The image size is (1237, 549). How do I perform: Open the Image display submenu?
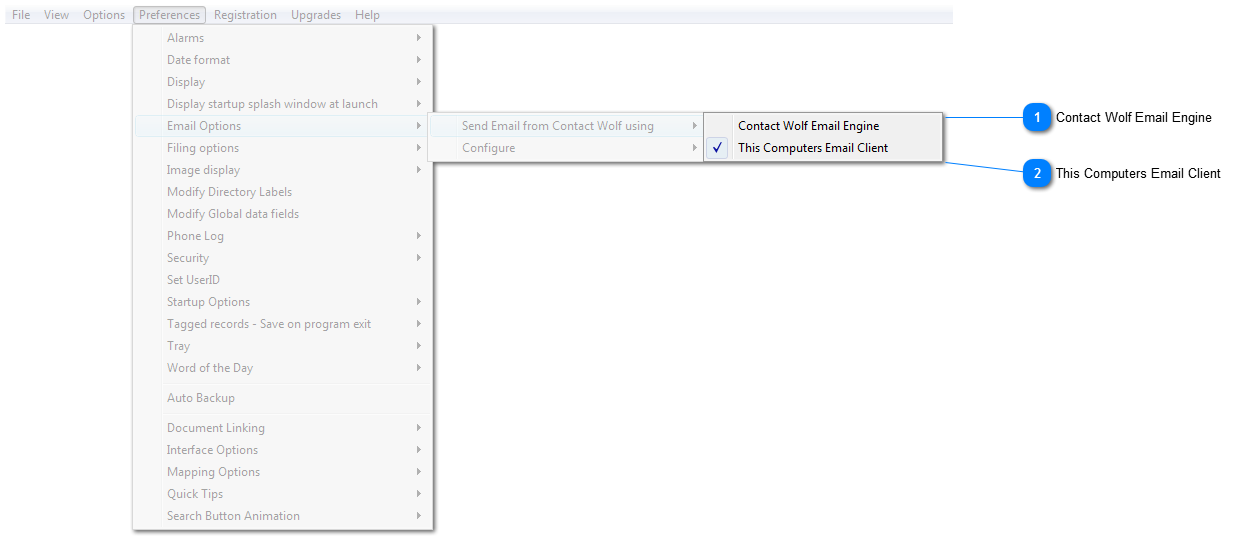[x=282, y=170]
